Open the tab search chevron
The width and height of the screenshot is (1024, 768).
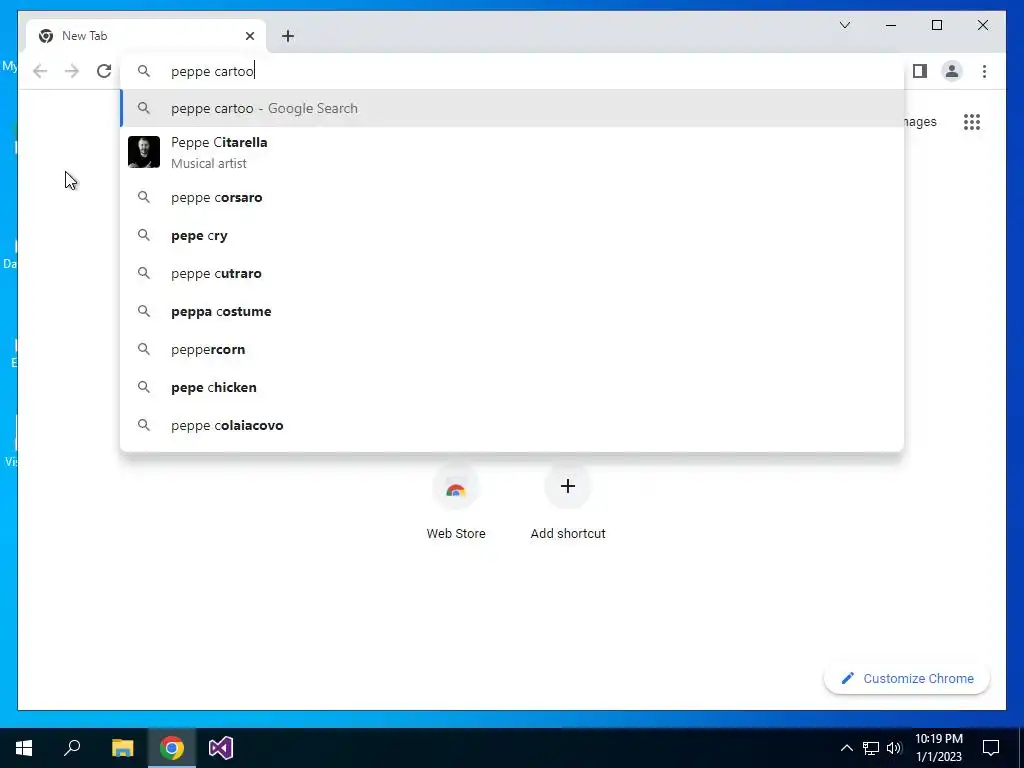pos(845,25)
